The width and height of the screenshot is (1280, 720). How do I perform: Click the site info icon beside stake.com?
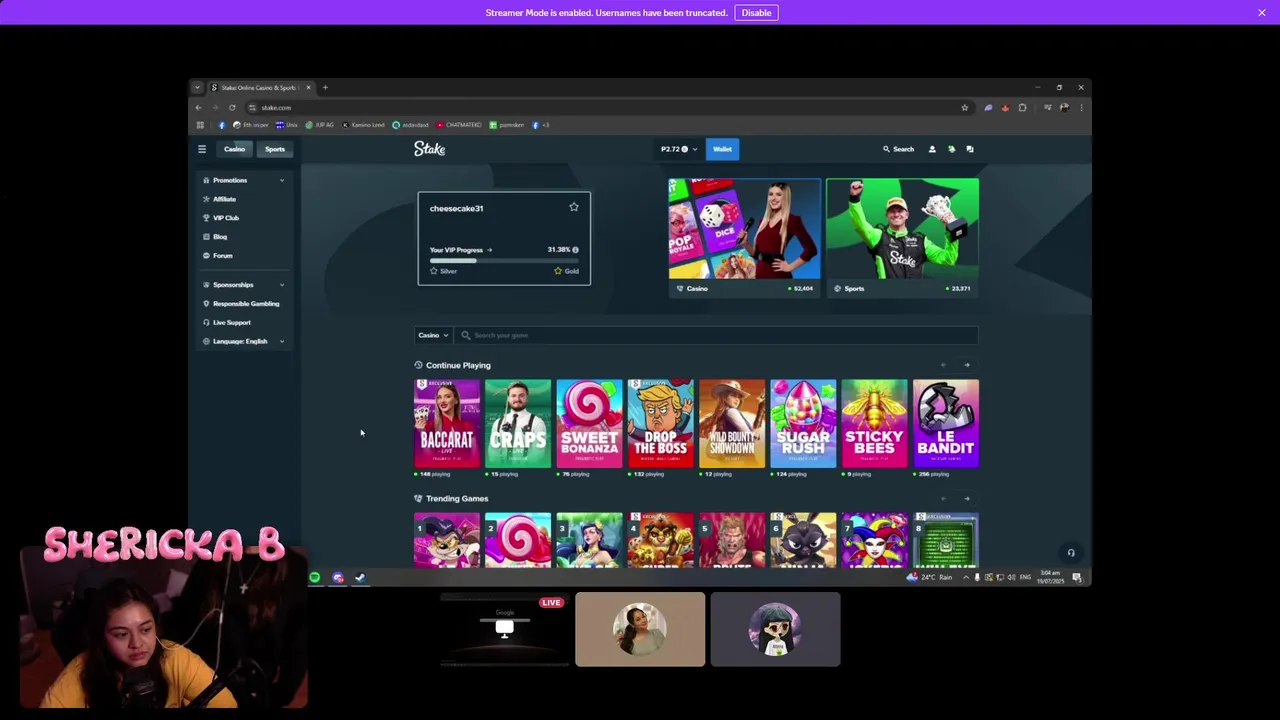pyautogui.click(x=252, y=107)
